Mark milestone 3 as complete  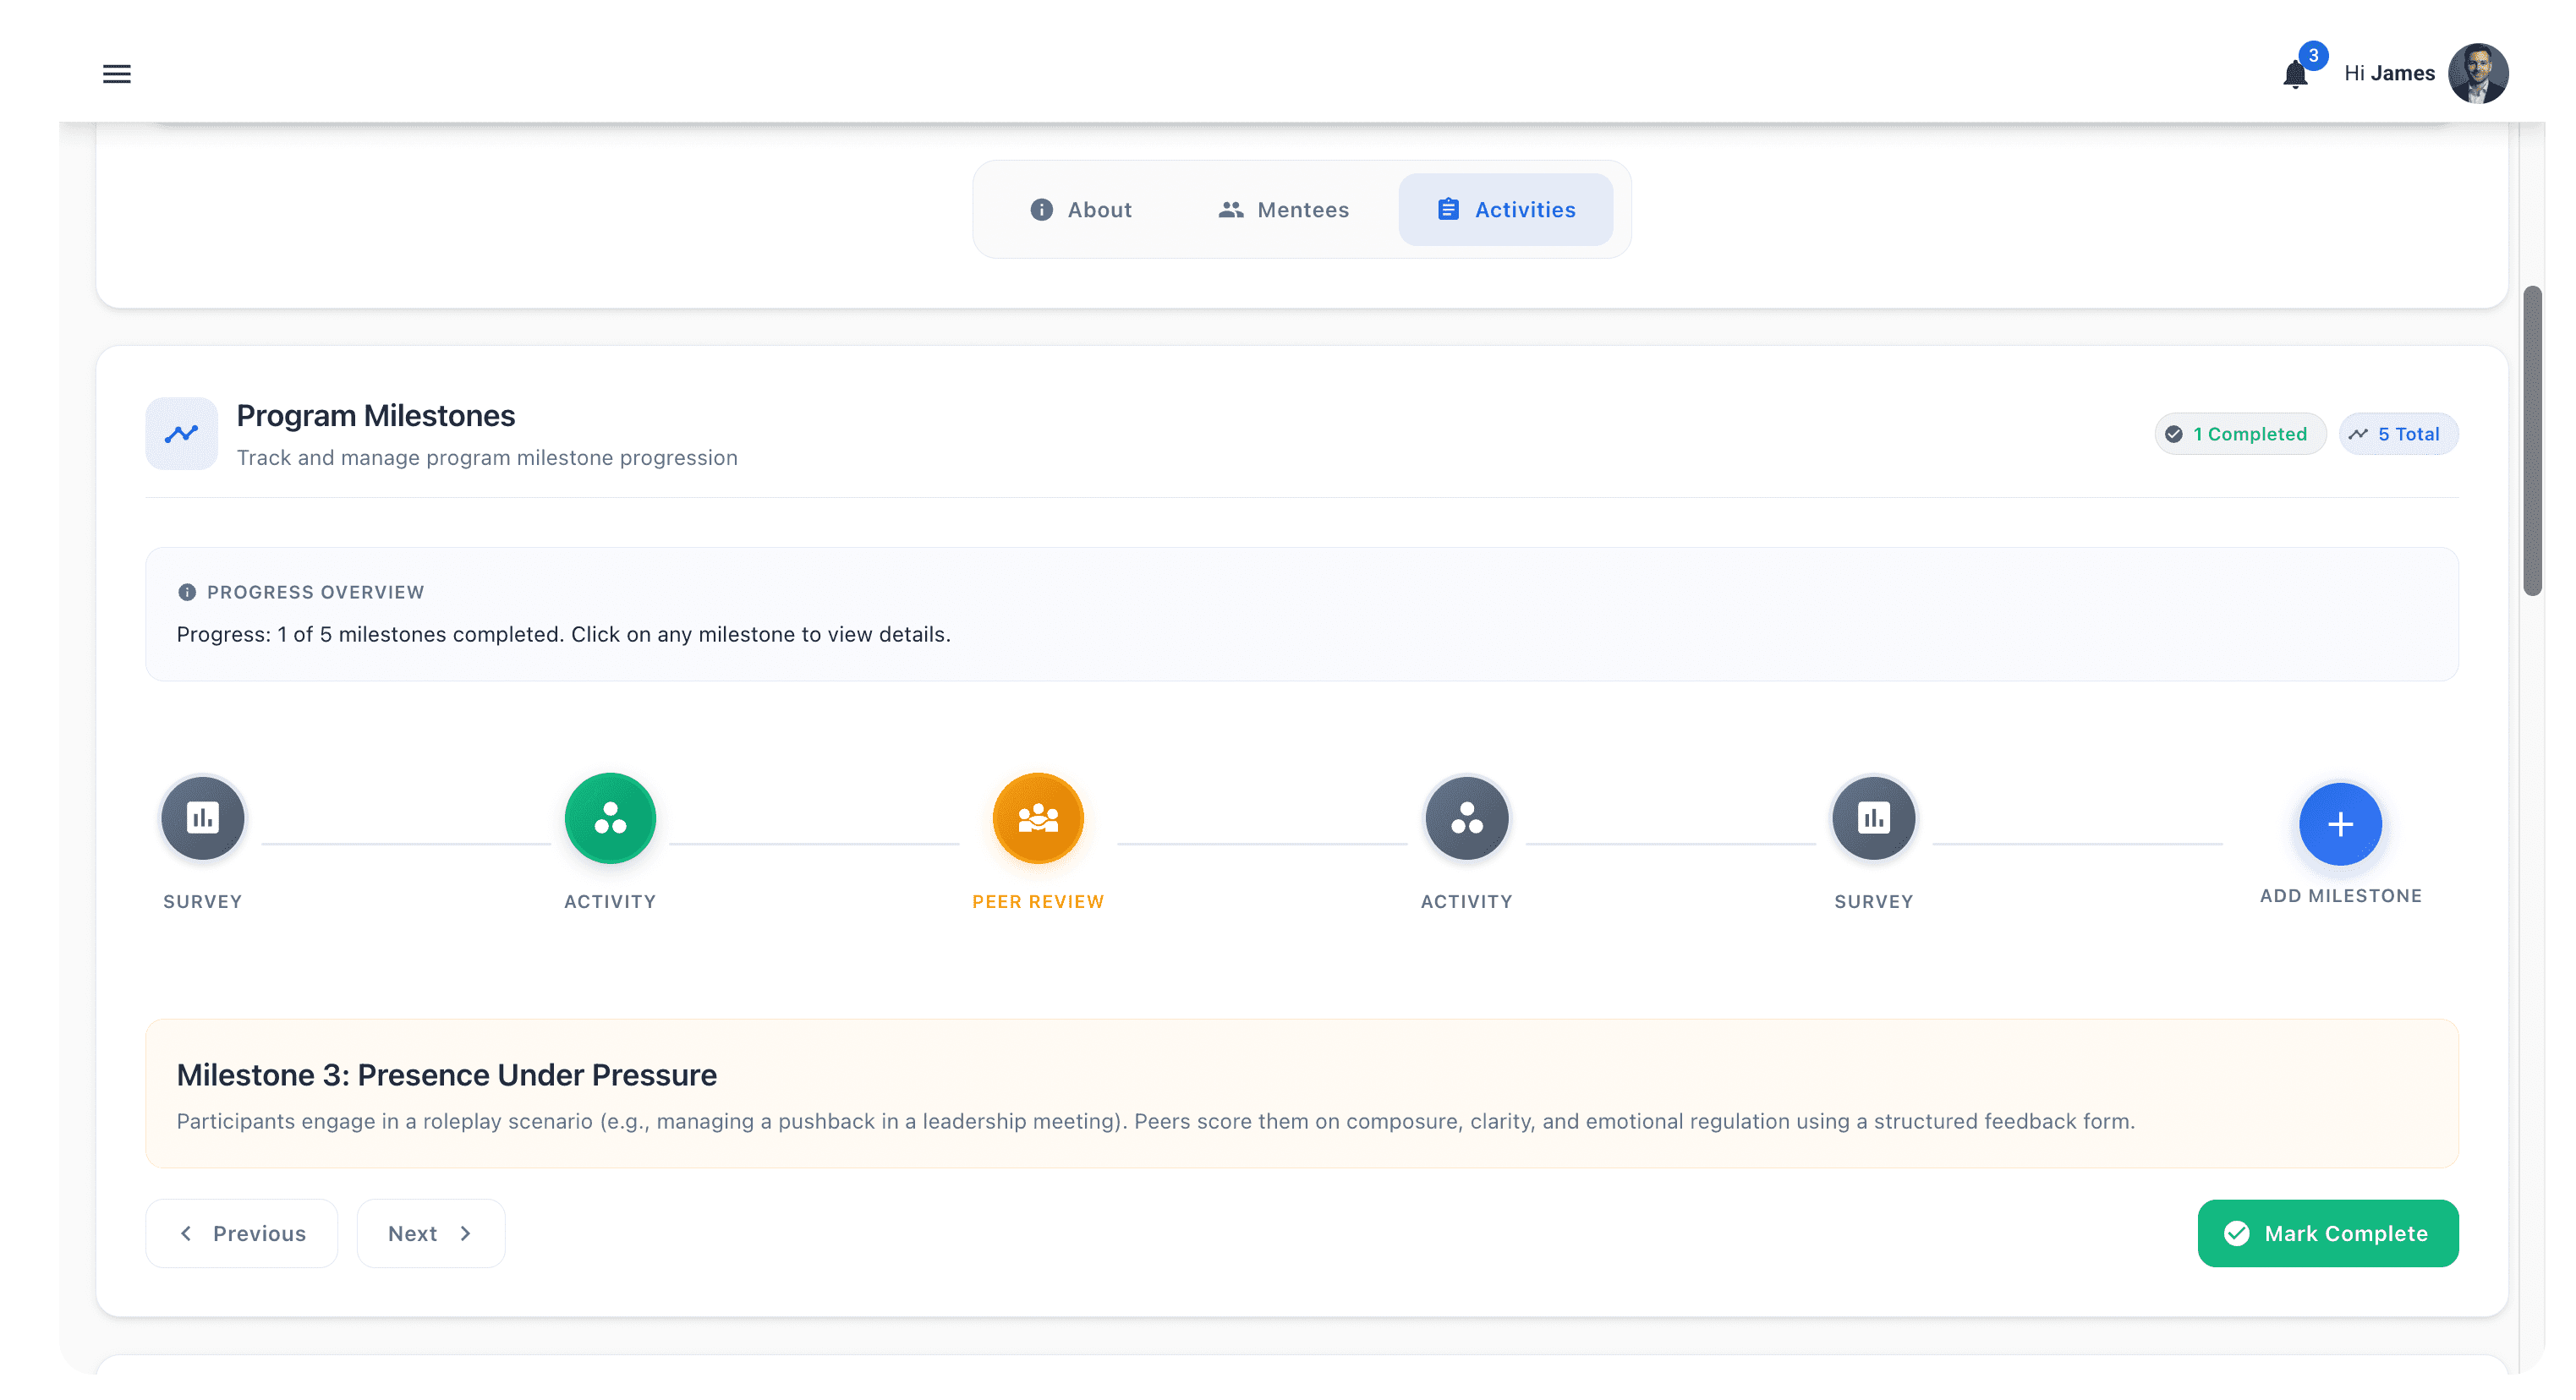(x=2327, y=1233)
